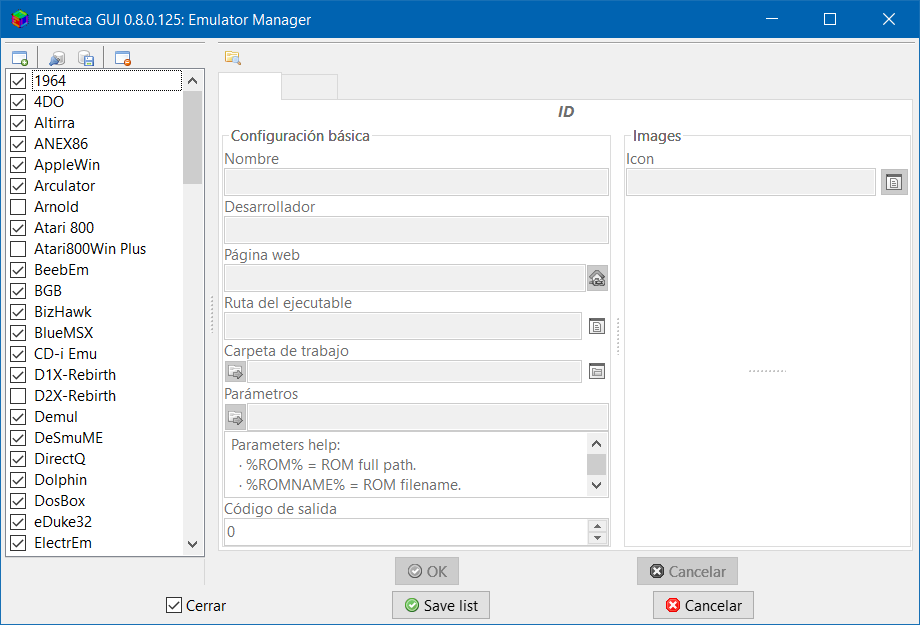Click emulator list scrollbar down arrow
The height and width of the screenshot is (625, 920).
pyautogui.click(x=192, y=544)
